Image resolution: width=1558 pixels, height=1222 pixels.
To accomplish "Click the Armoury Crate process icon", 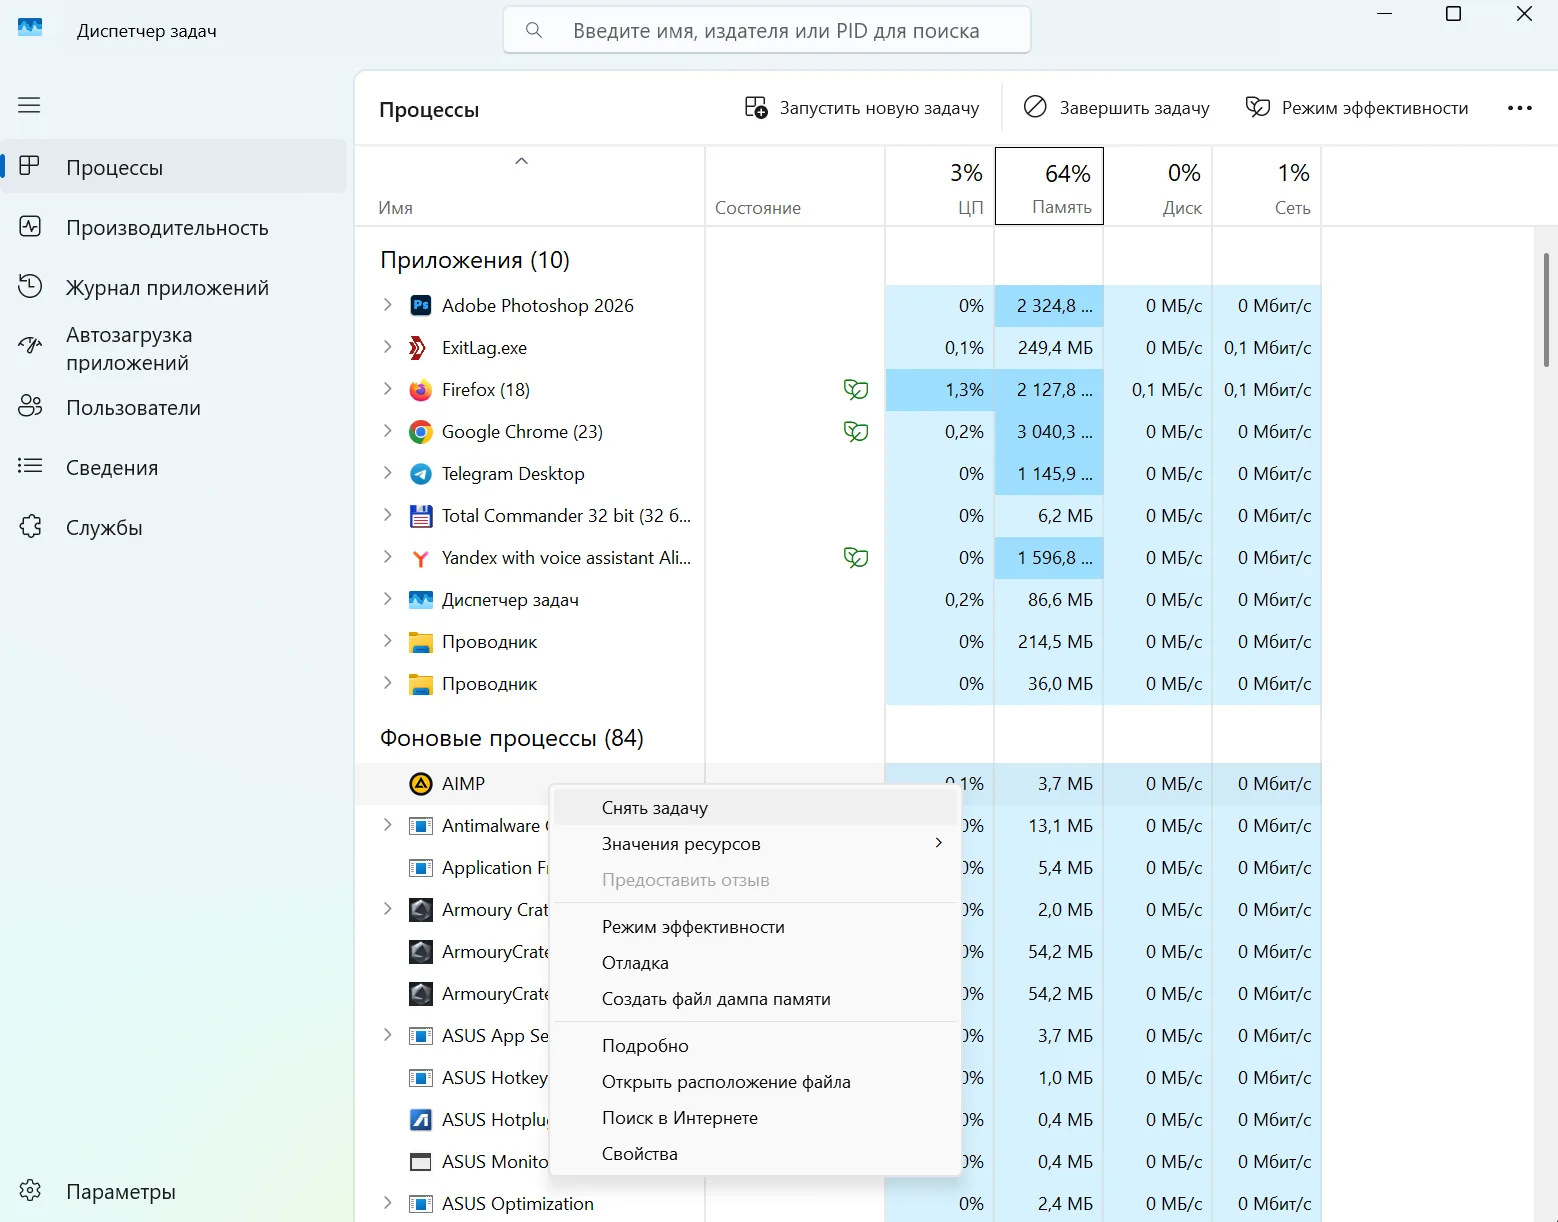I will (421, 910).
